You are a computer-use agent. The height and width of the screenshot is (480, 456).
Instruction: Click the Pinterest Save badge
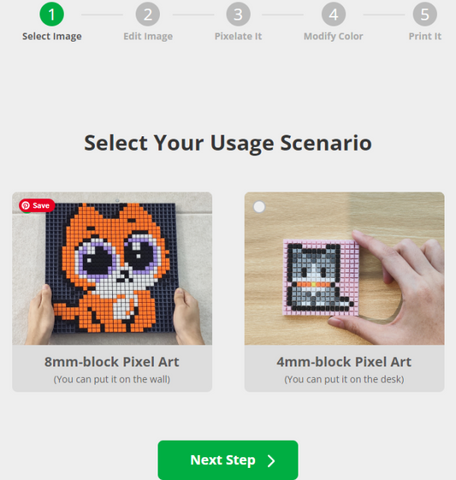[x=37, y=205]
